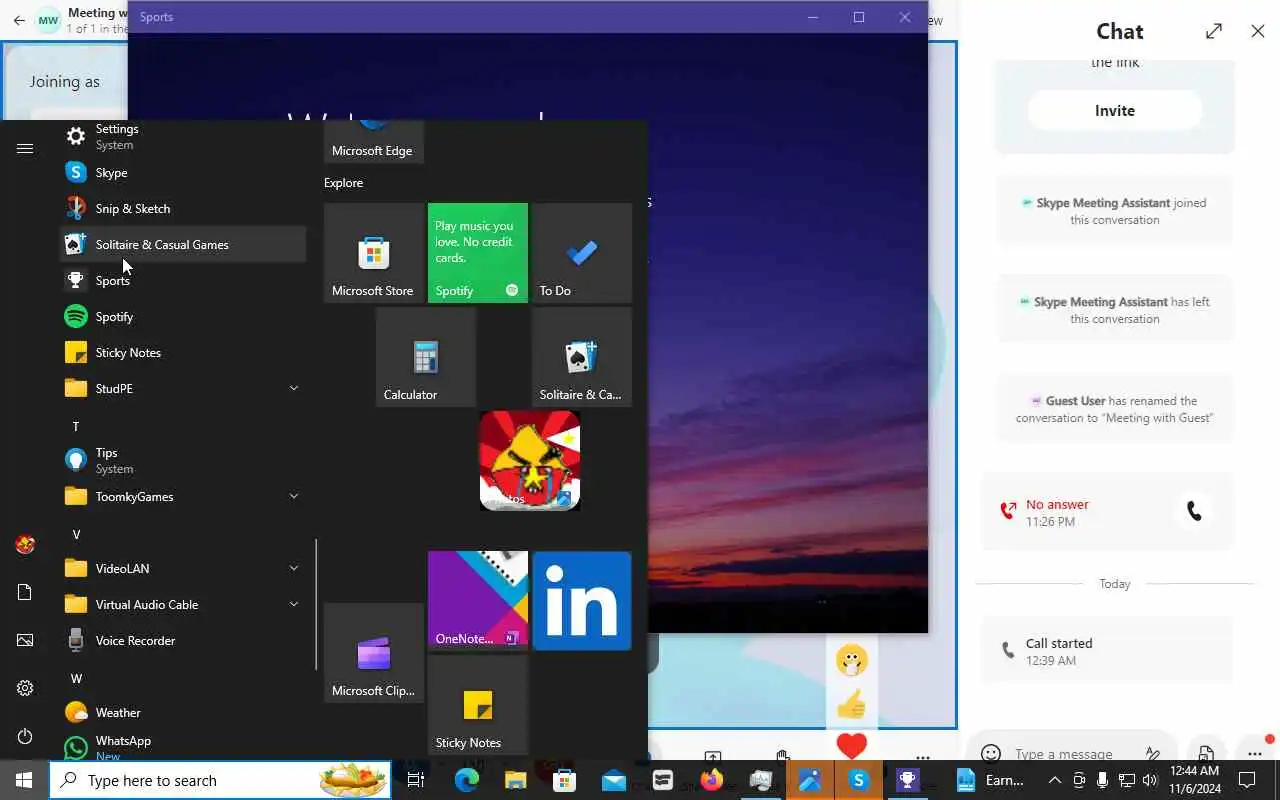Open Documents from Start sidebar
This screenshot has width=1280, height=800.
coord(25,592)
